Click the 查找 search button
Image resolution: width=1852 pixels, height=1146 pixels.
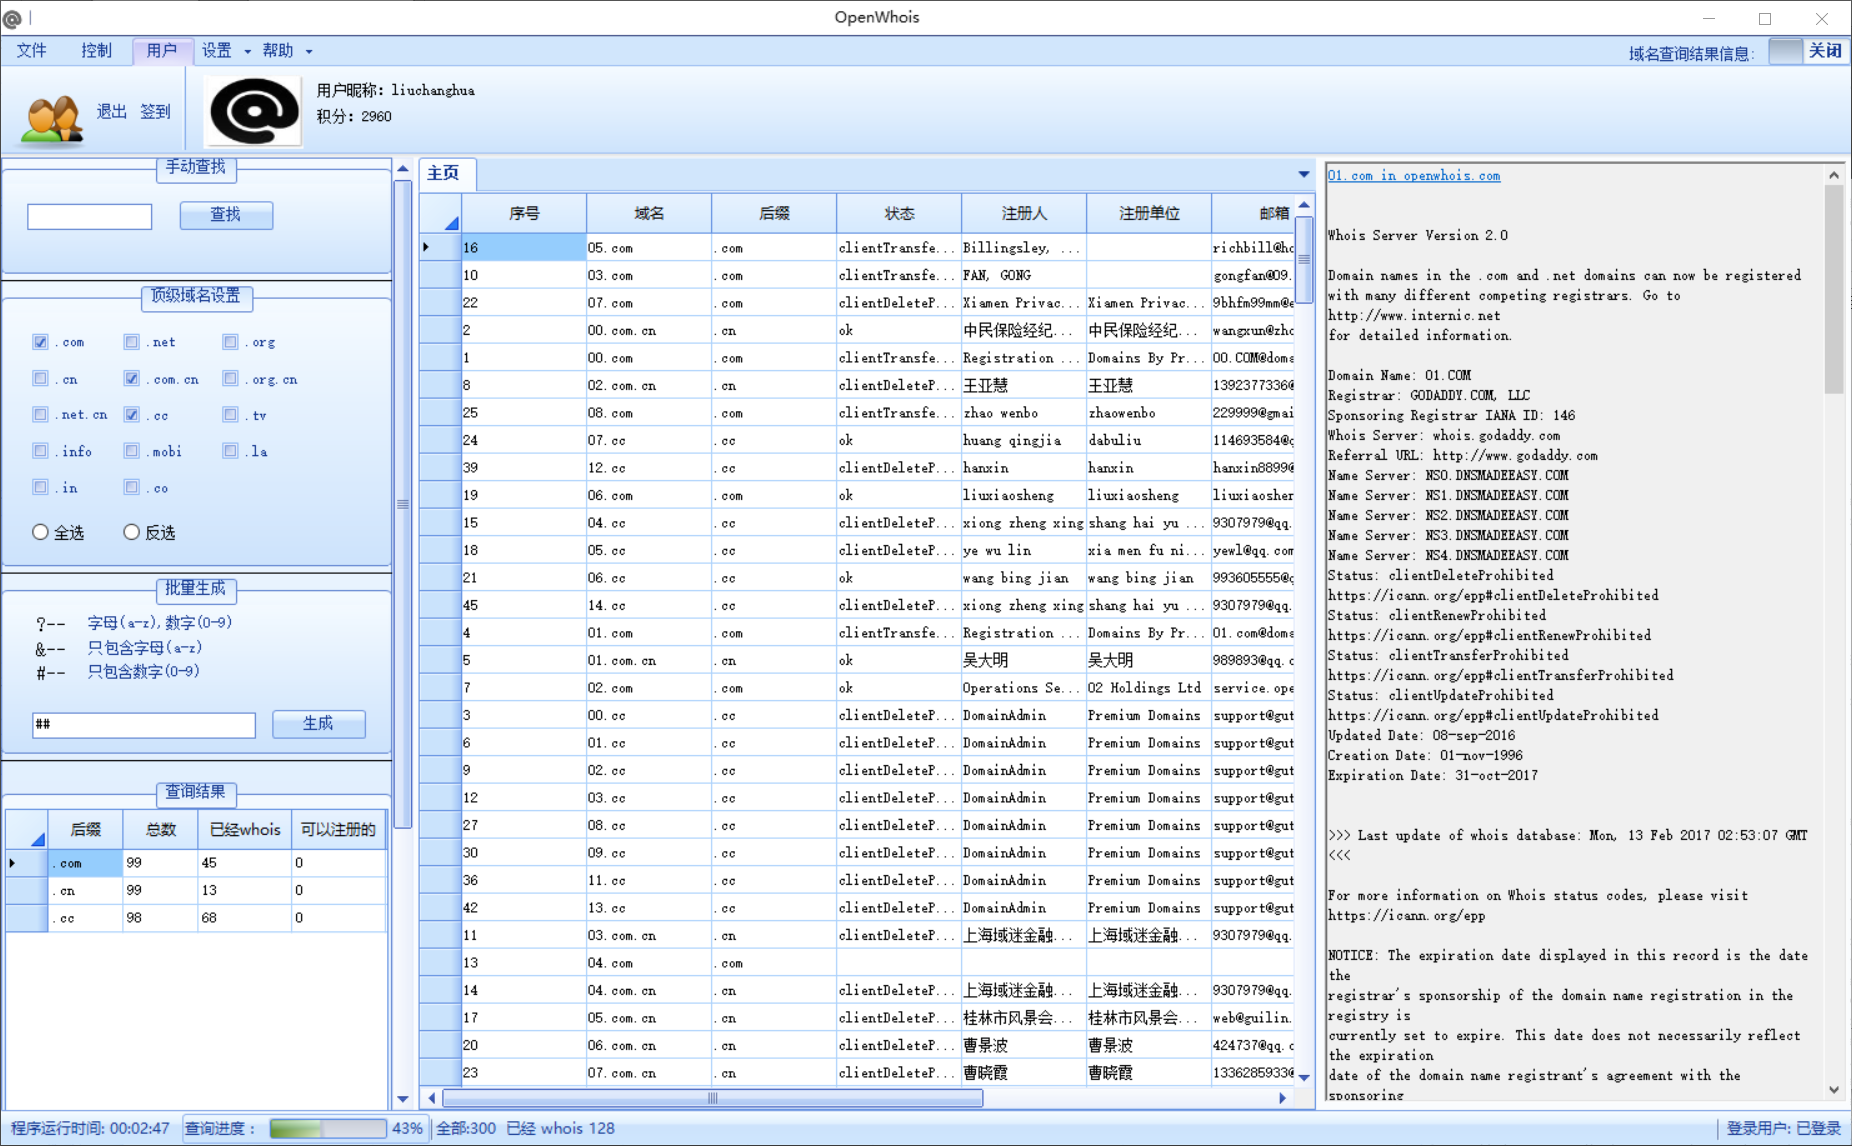226,215
